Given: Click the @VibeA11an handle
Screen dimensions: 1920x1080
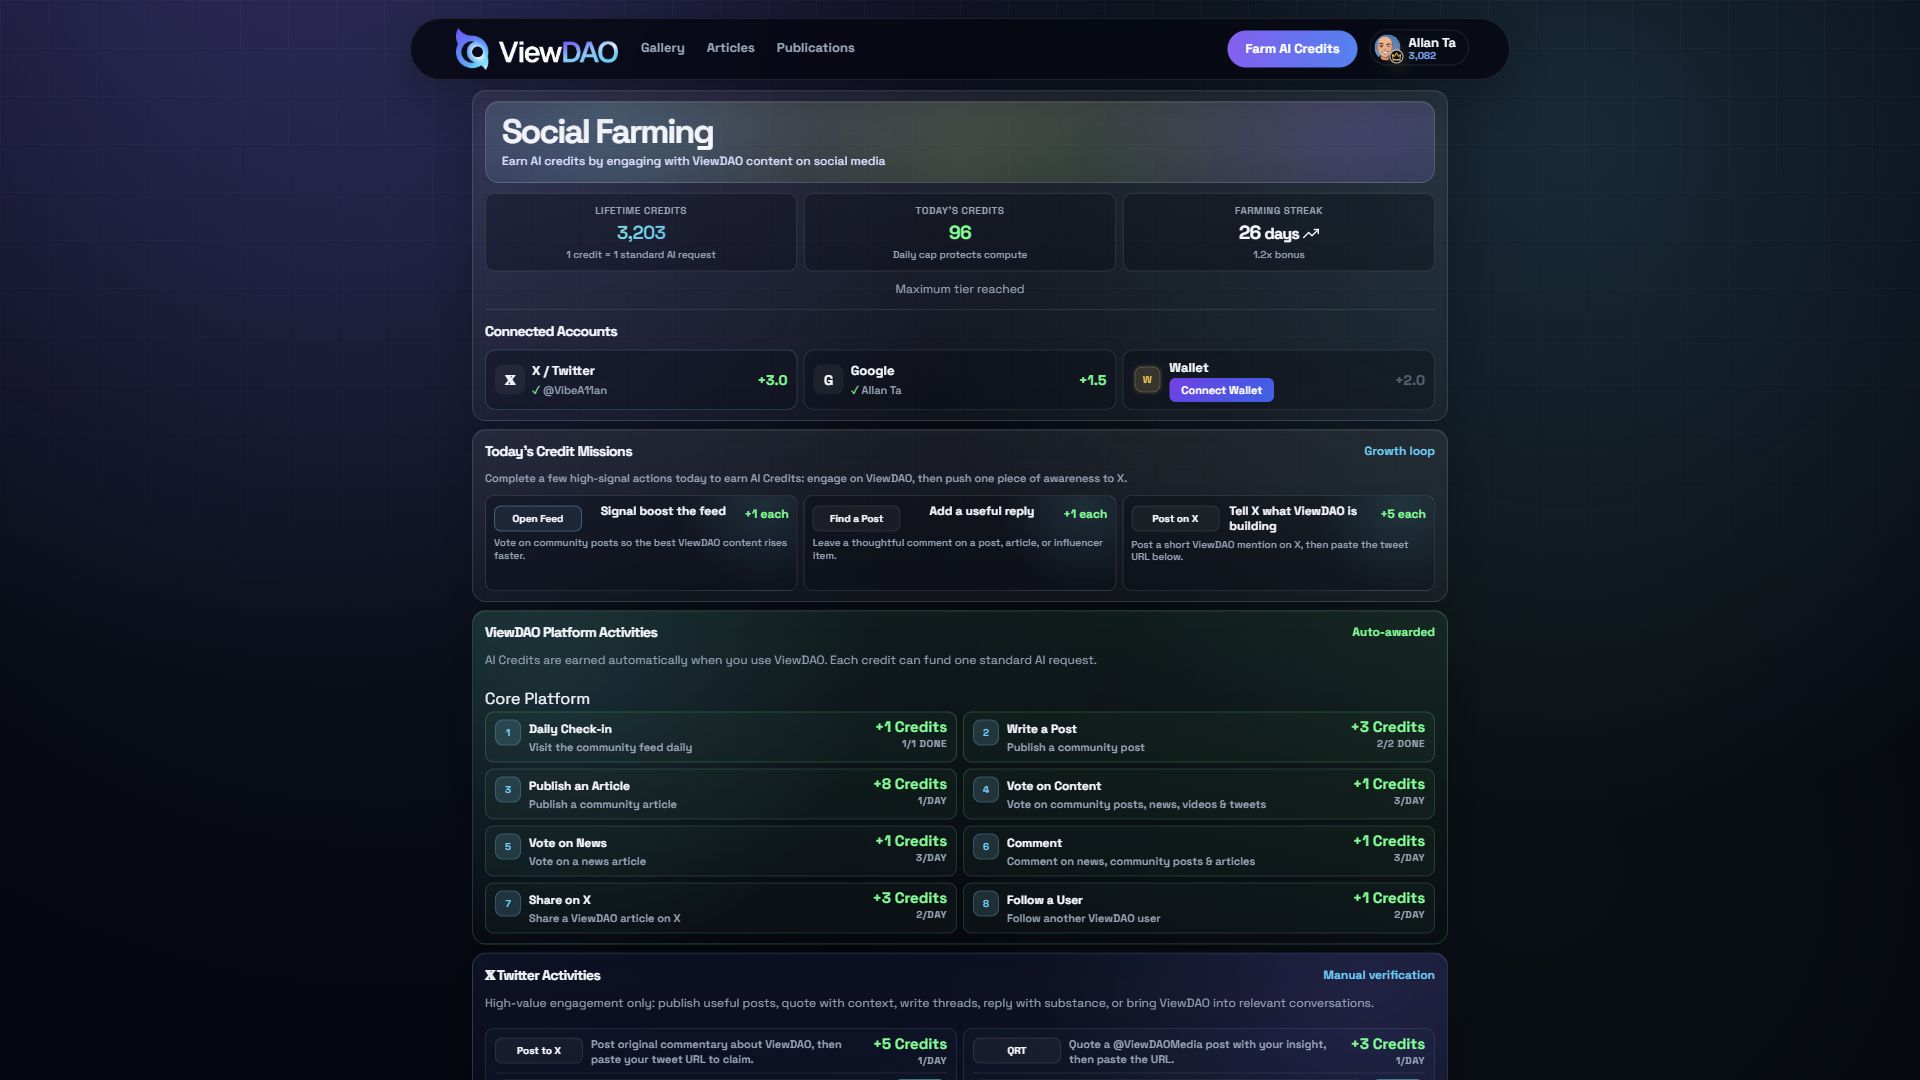Looking at the screenshot, I should coord(575,390).
